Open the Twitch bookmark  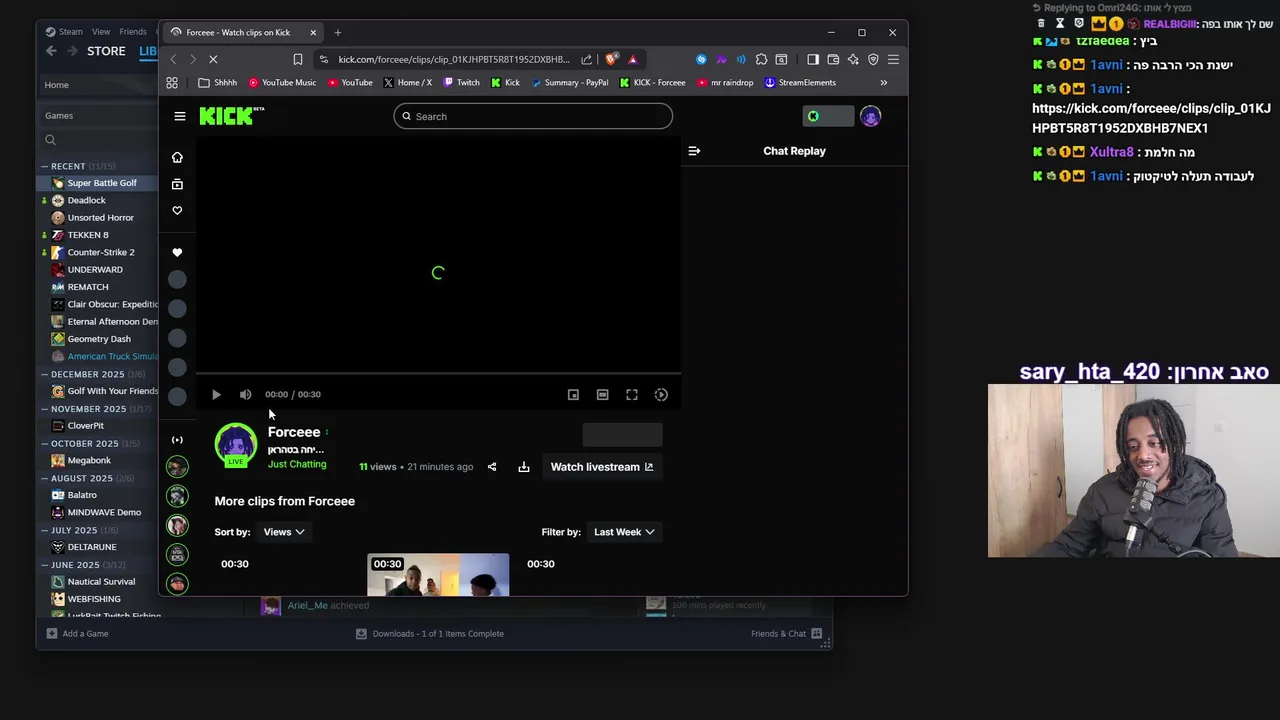click(461, 83)
